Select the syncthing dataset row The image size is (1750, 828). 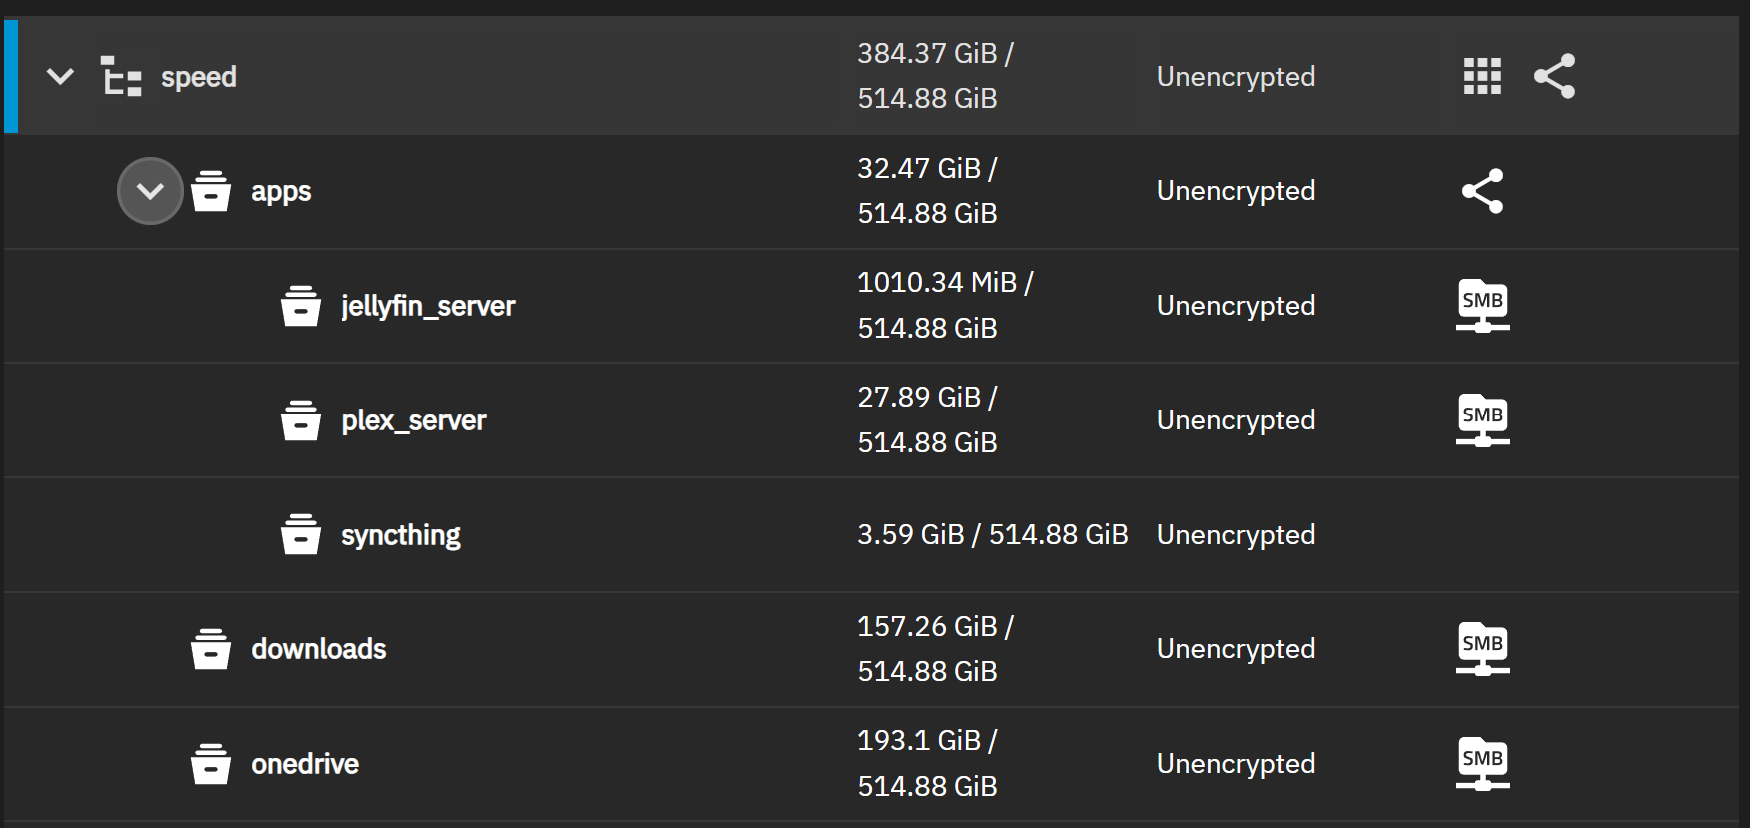click(x=871, y=535)
